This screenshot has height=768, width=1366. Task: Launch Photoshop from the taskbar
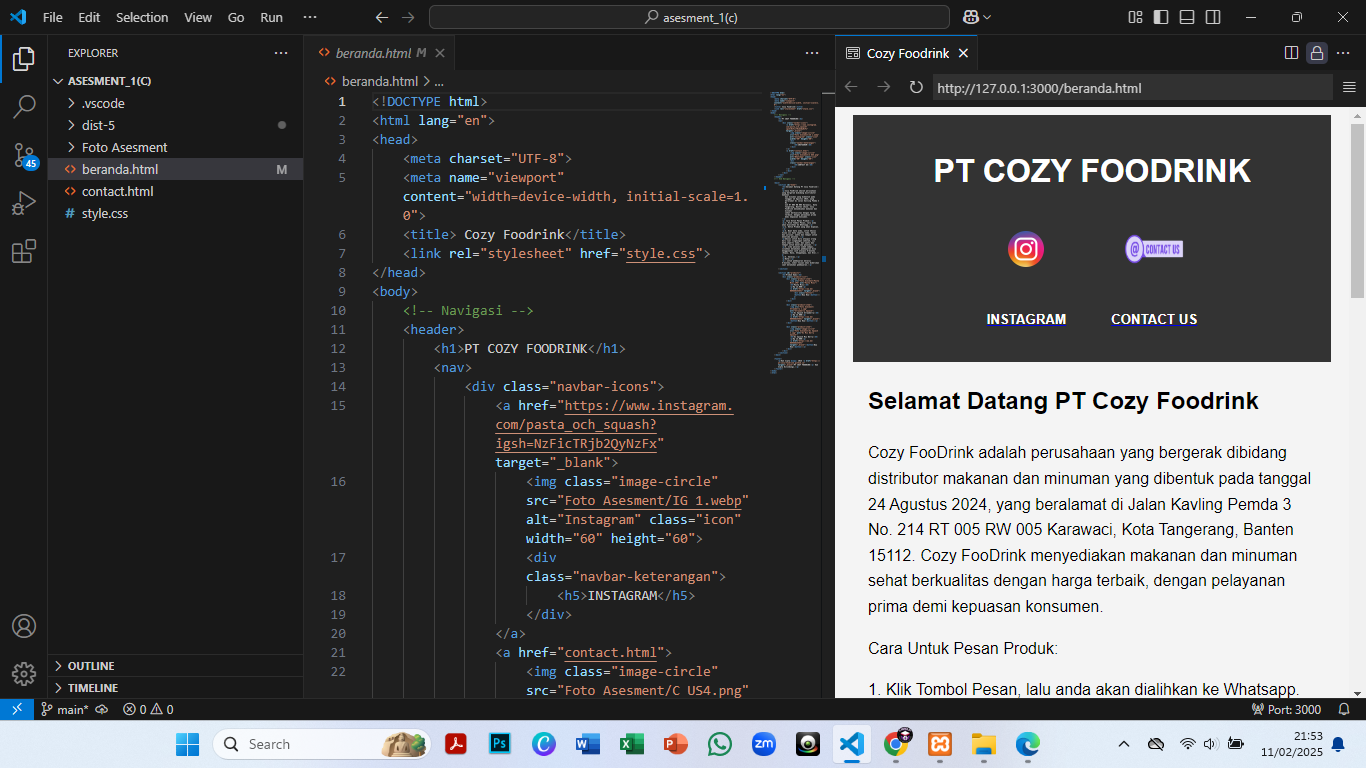coord(500,744)
